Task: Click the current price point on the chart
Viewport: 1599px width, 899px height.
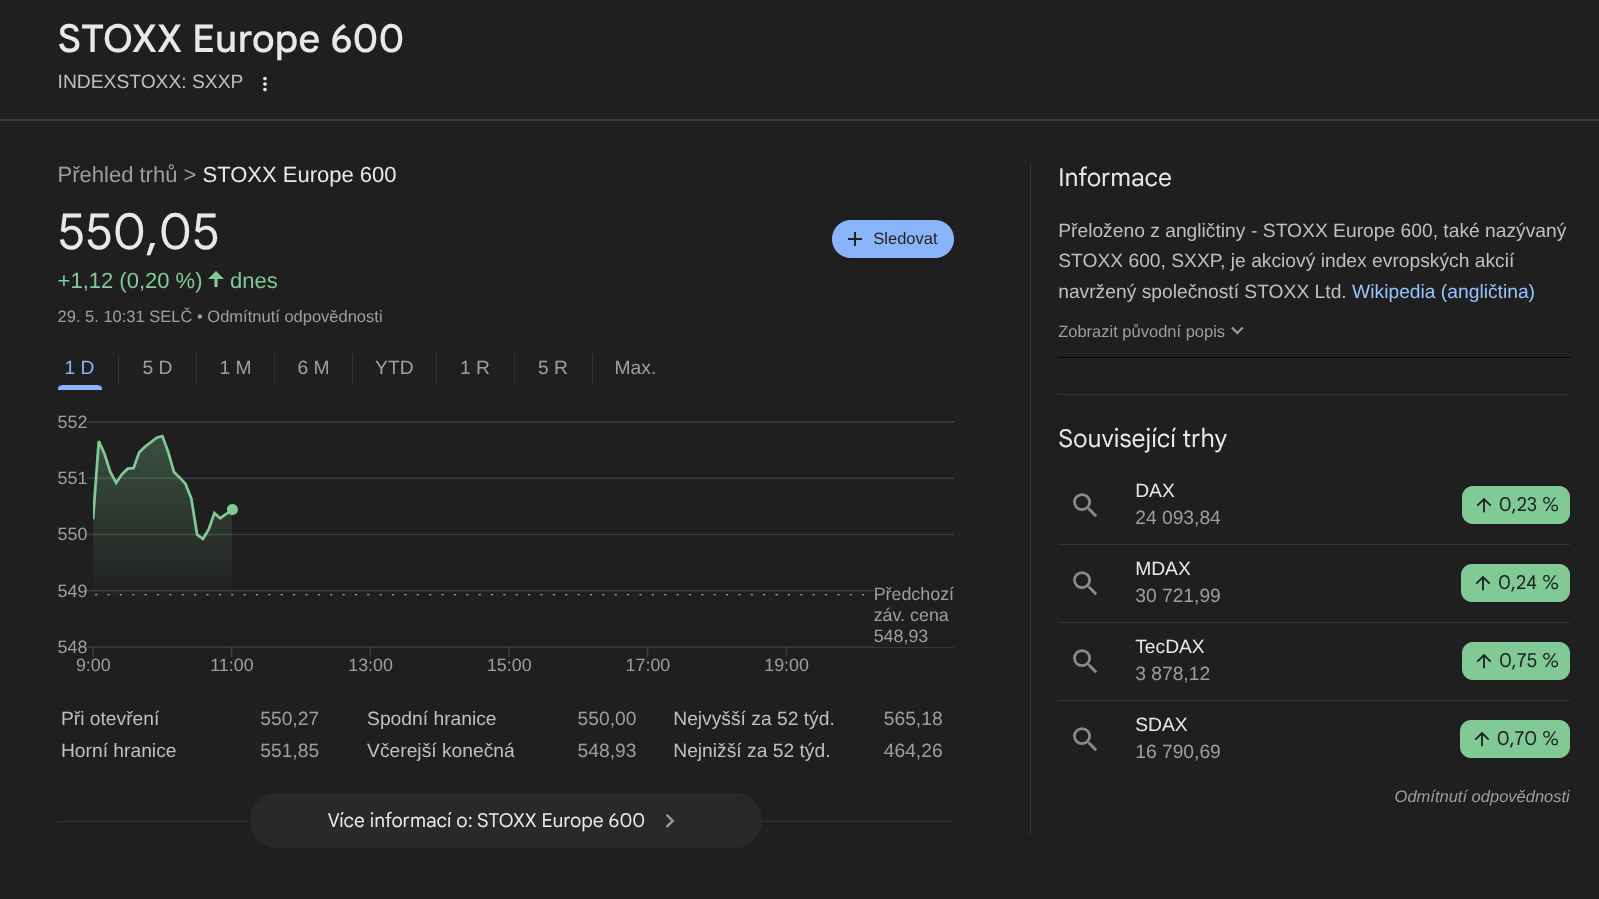Action: (233, 510)
